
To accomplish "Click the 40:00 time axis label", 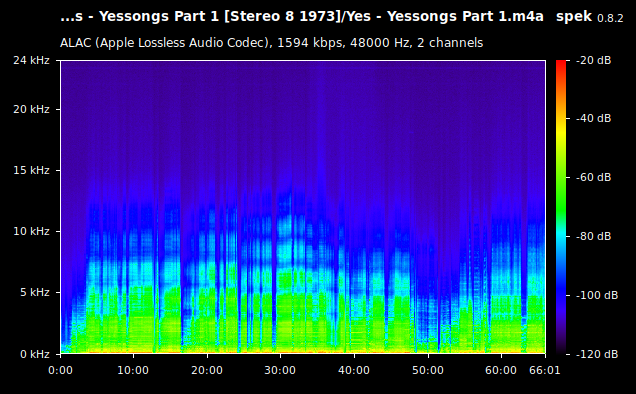I will [x=354, y=370].
